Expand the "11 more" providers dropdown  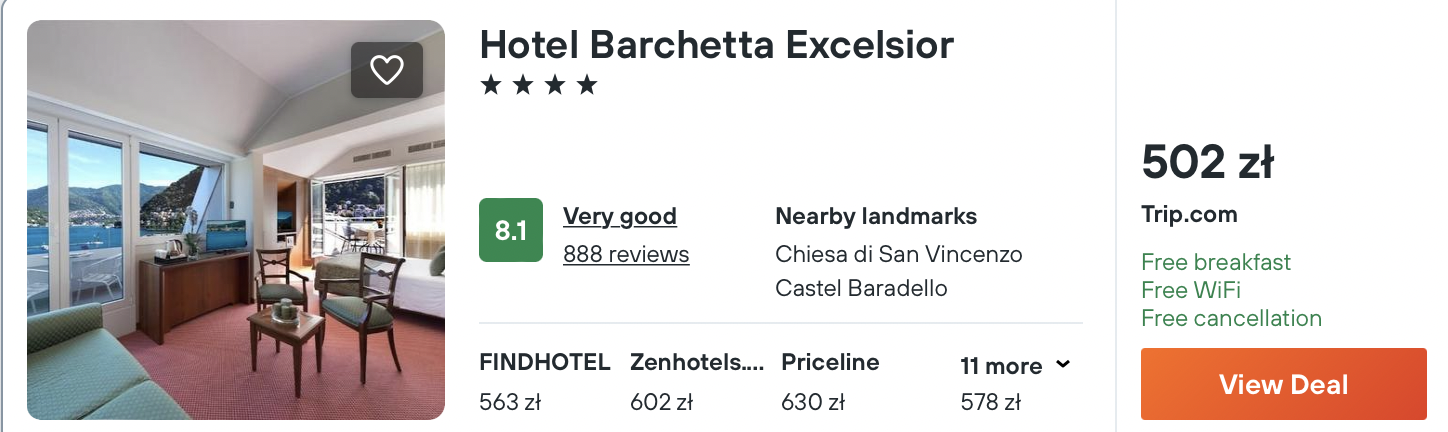pyautogui.click(x=1015, y=366)
